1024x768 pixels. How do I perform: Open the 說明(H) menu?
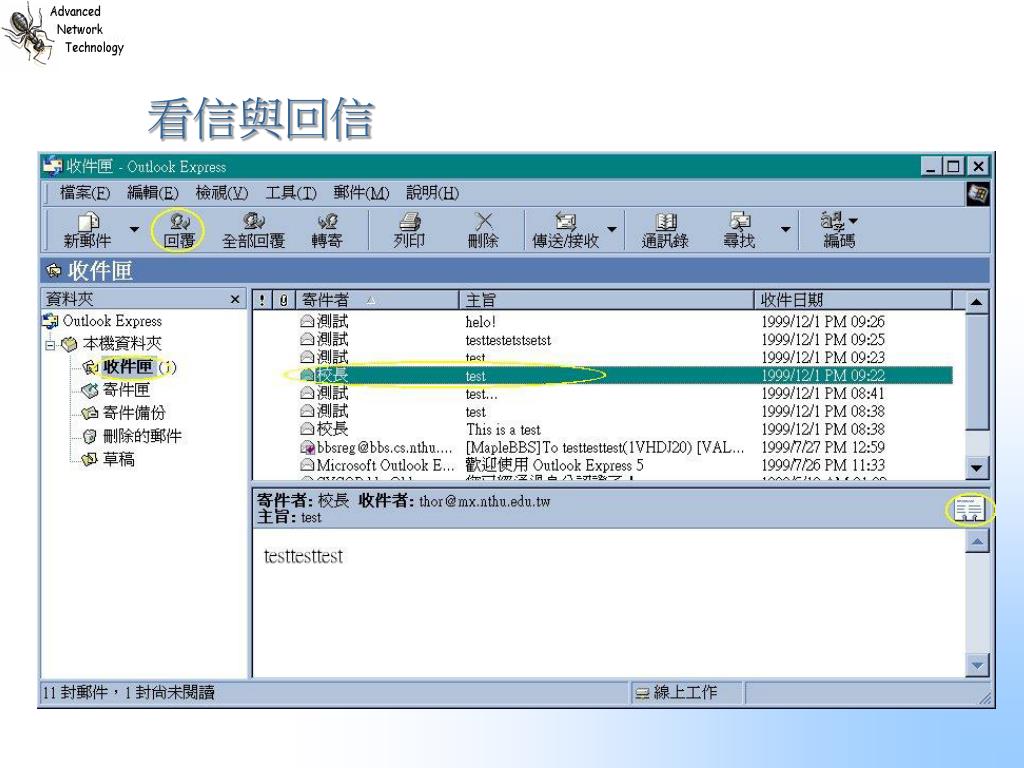tap(432, 193)
